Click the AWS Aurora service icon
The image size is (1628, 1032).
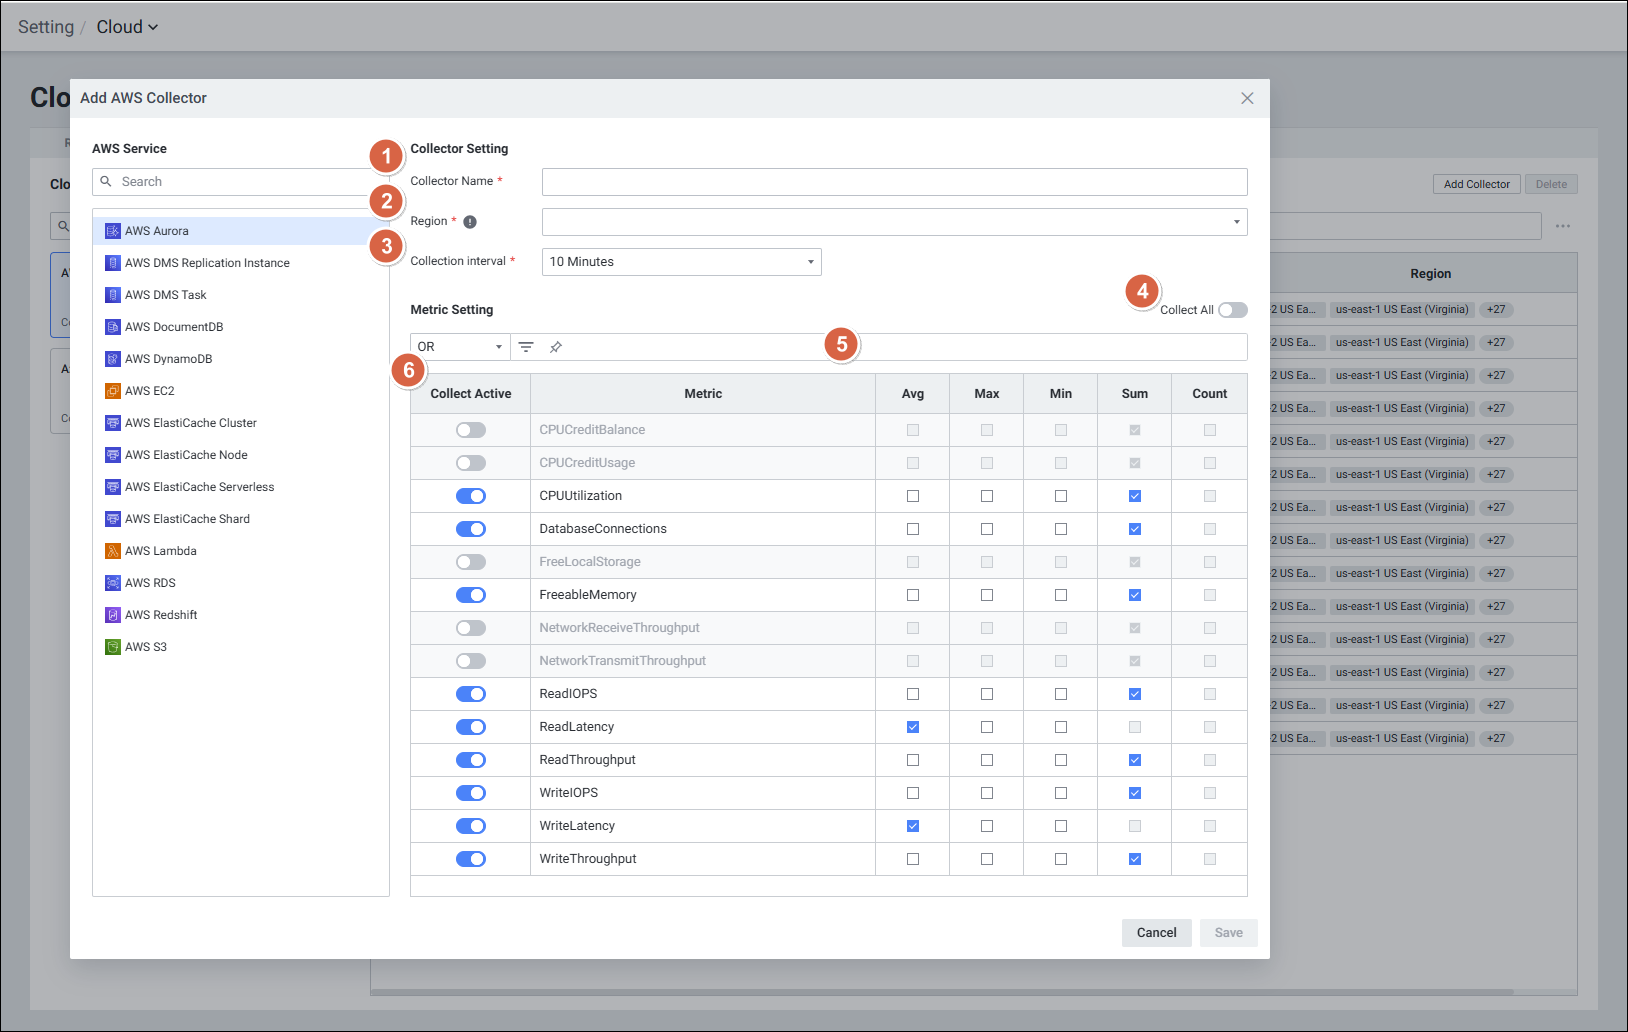pos(113,231)
